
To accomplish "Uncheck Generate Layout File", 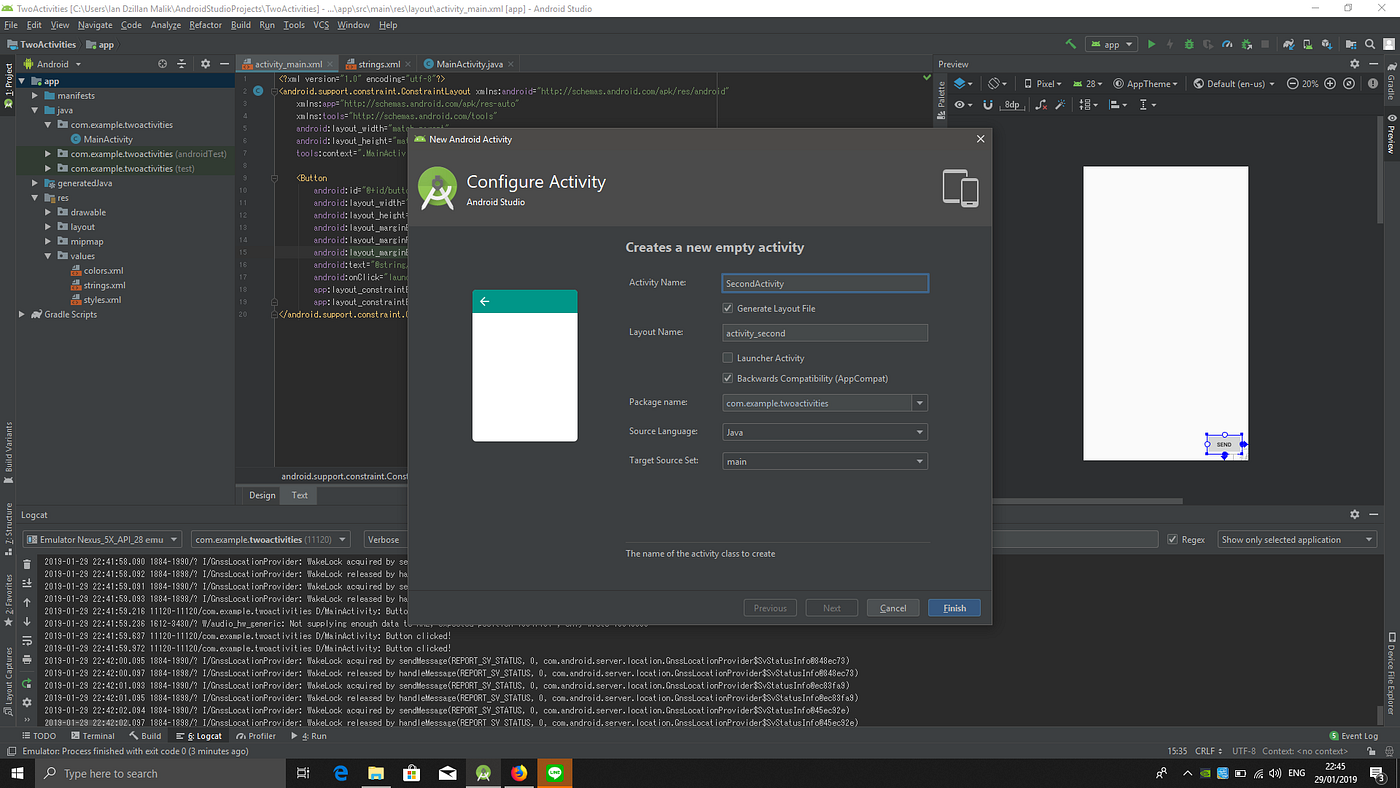I will pos(728,308).
